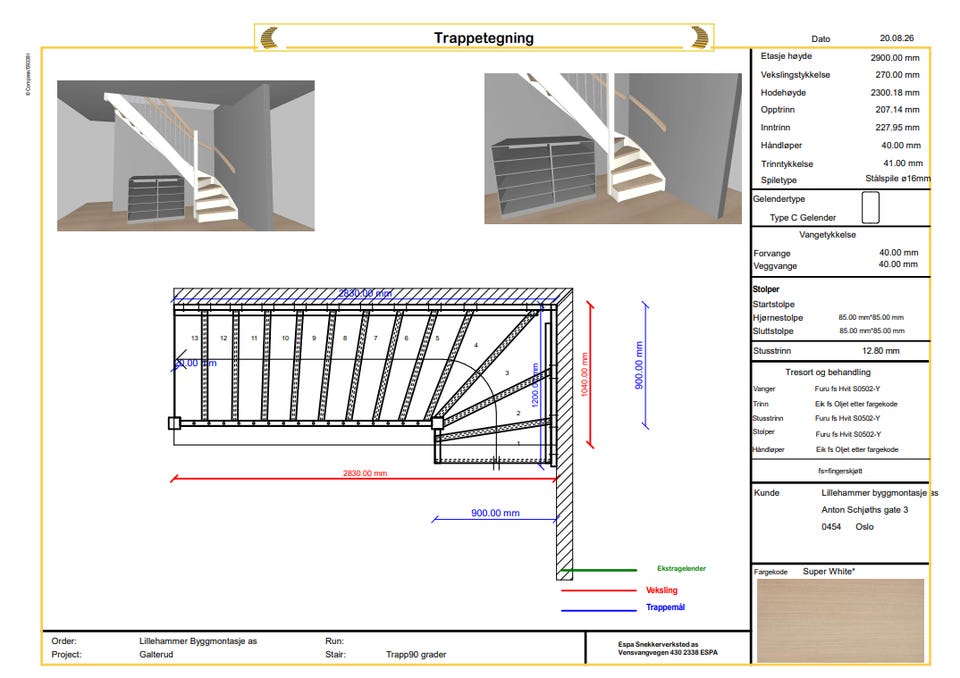Viewport: 960px width, 678px height.
Task: Click the spiral staircase icon right of Trappetegning
Action: (x=700, y=37)
